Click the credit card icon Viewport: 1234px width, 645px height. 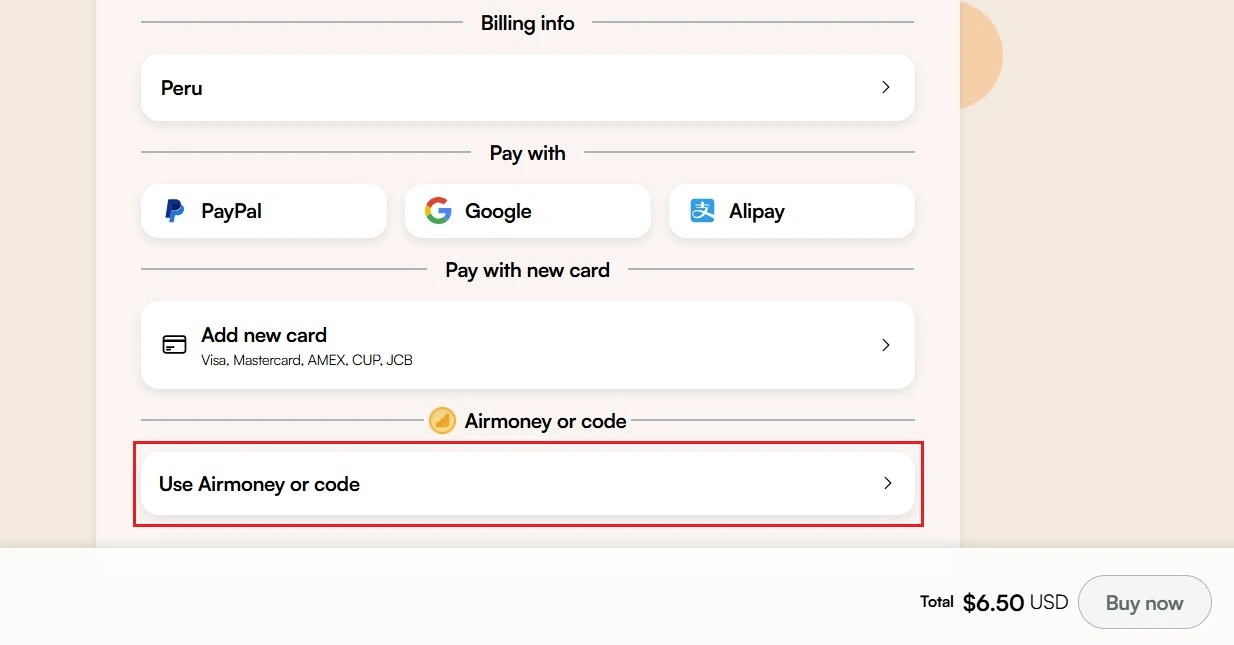tap(174, 345)
